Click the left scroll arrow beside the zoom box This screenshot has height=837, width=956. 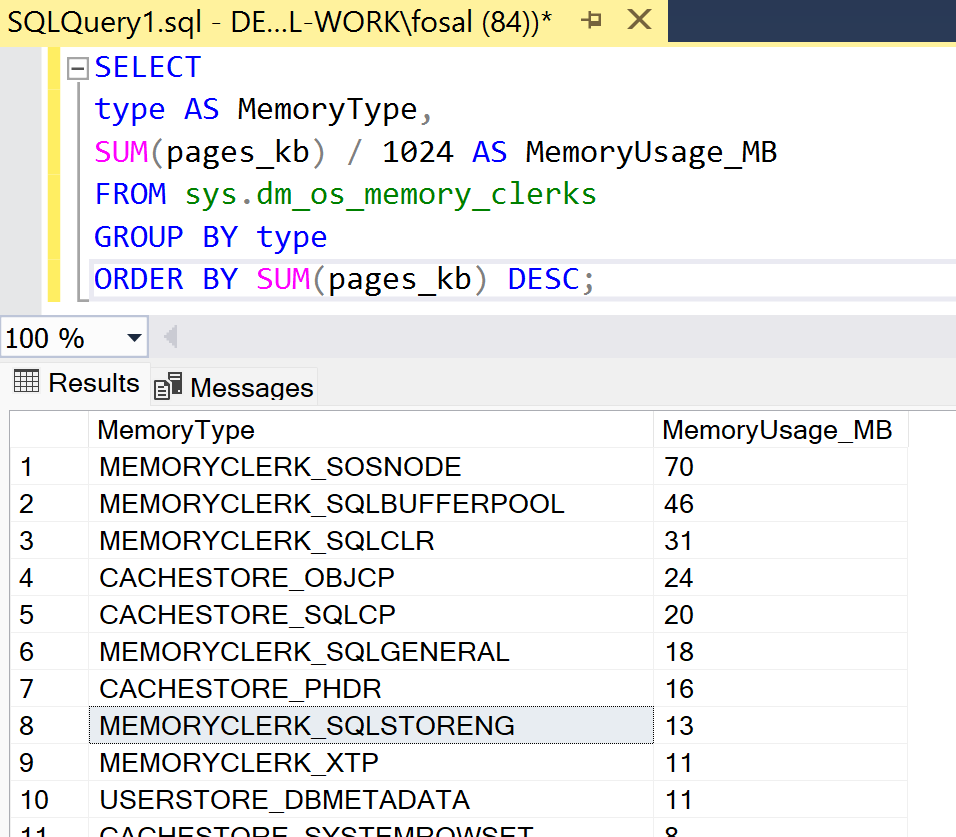click(x=170, y=338)
